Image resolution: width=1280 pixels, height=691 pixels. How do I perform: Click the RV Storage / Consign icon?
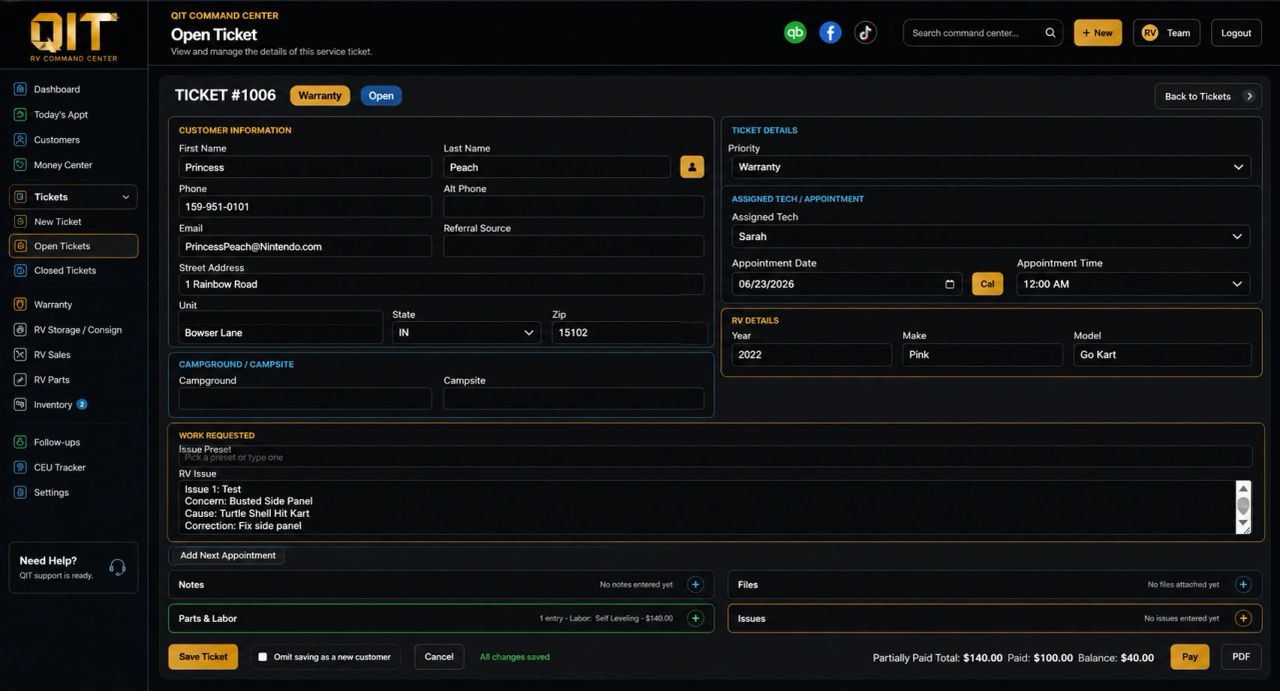(x=20, y=329)
